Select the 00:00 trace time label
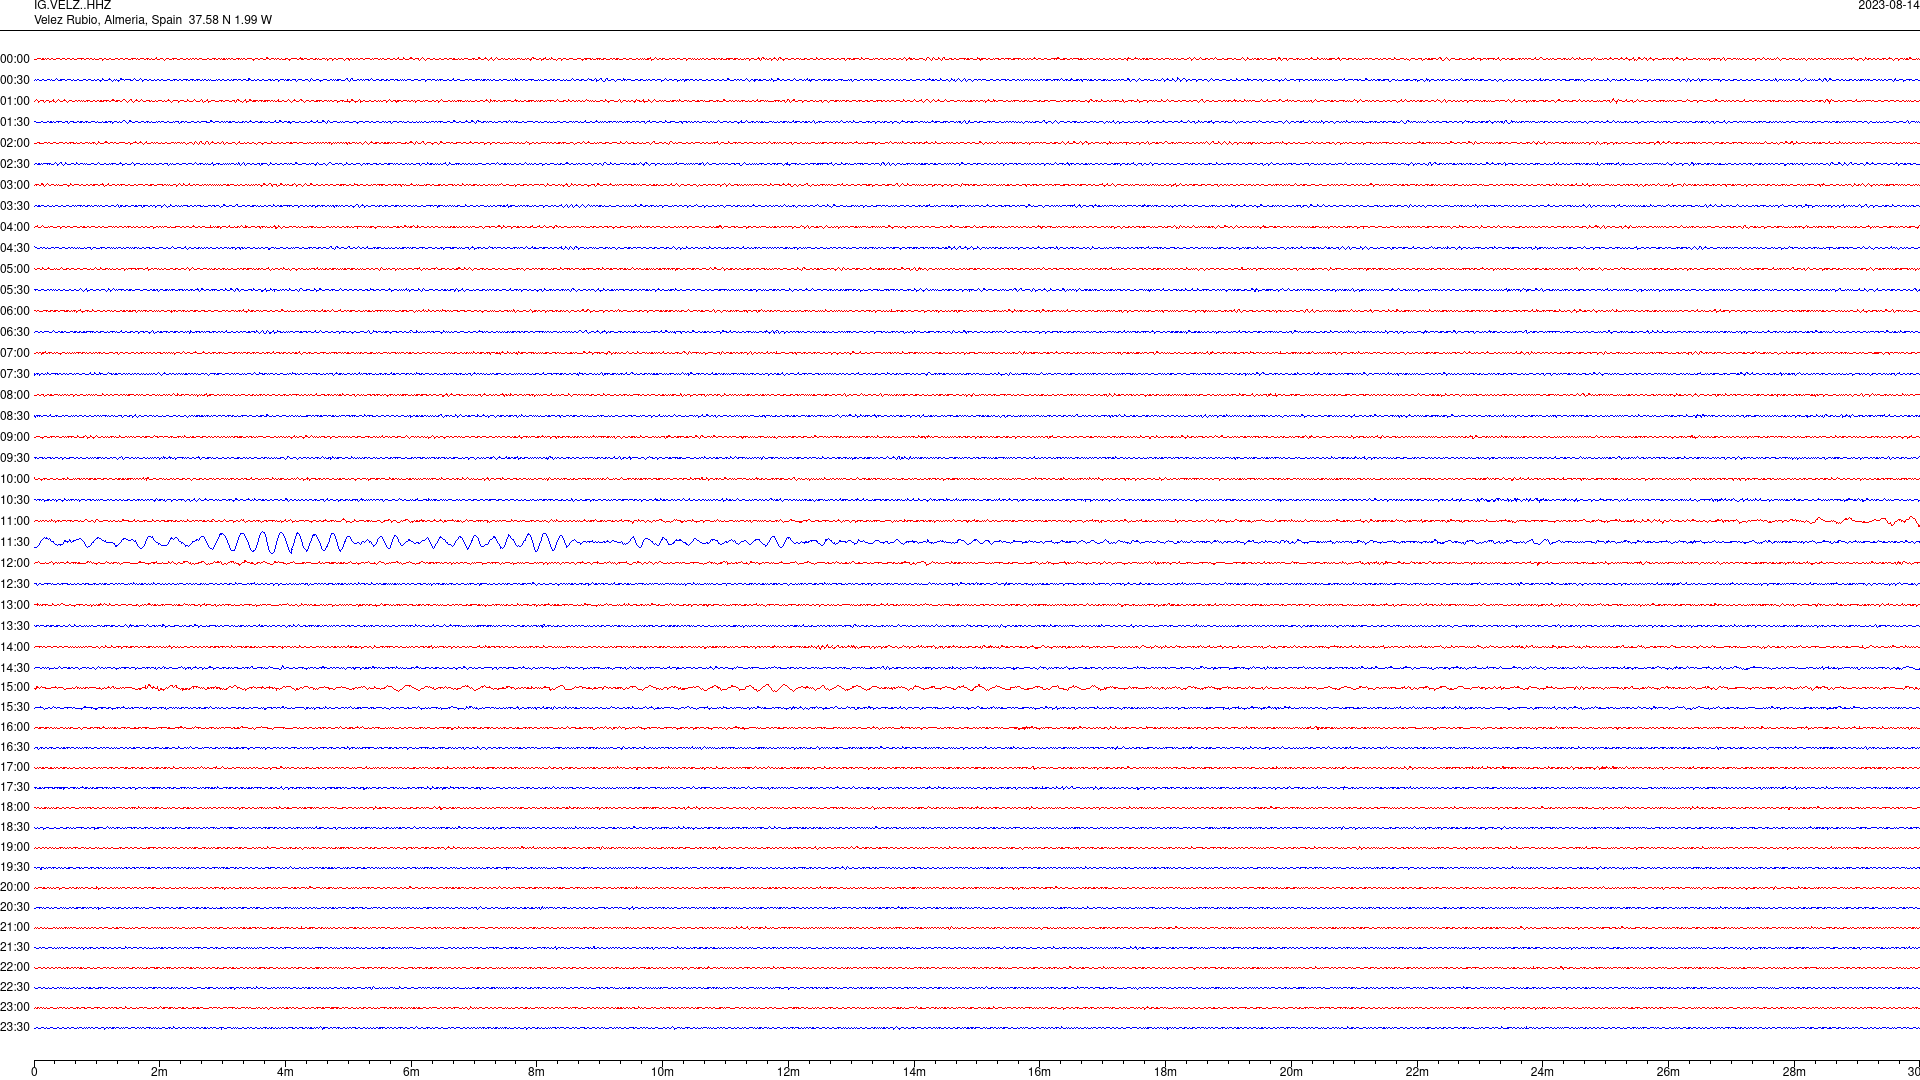The height and width of the screenshot is (1080, 1920). pyautogui.click(x=15, y=59)
